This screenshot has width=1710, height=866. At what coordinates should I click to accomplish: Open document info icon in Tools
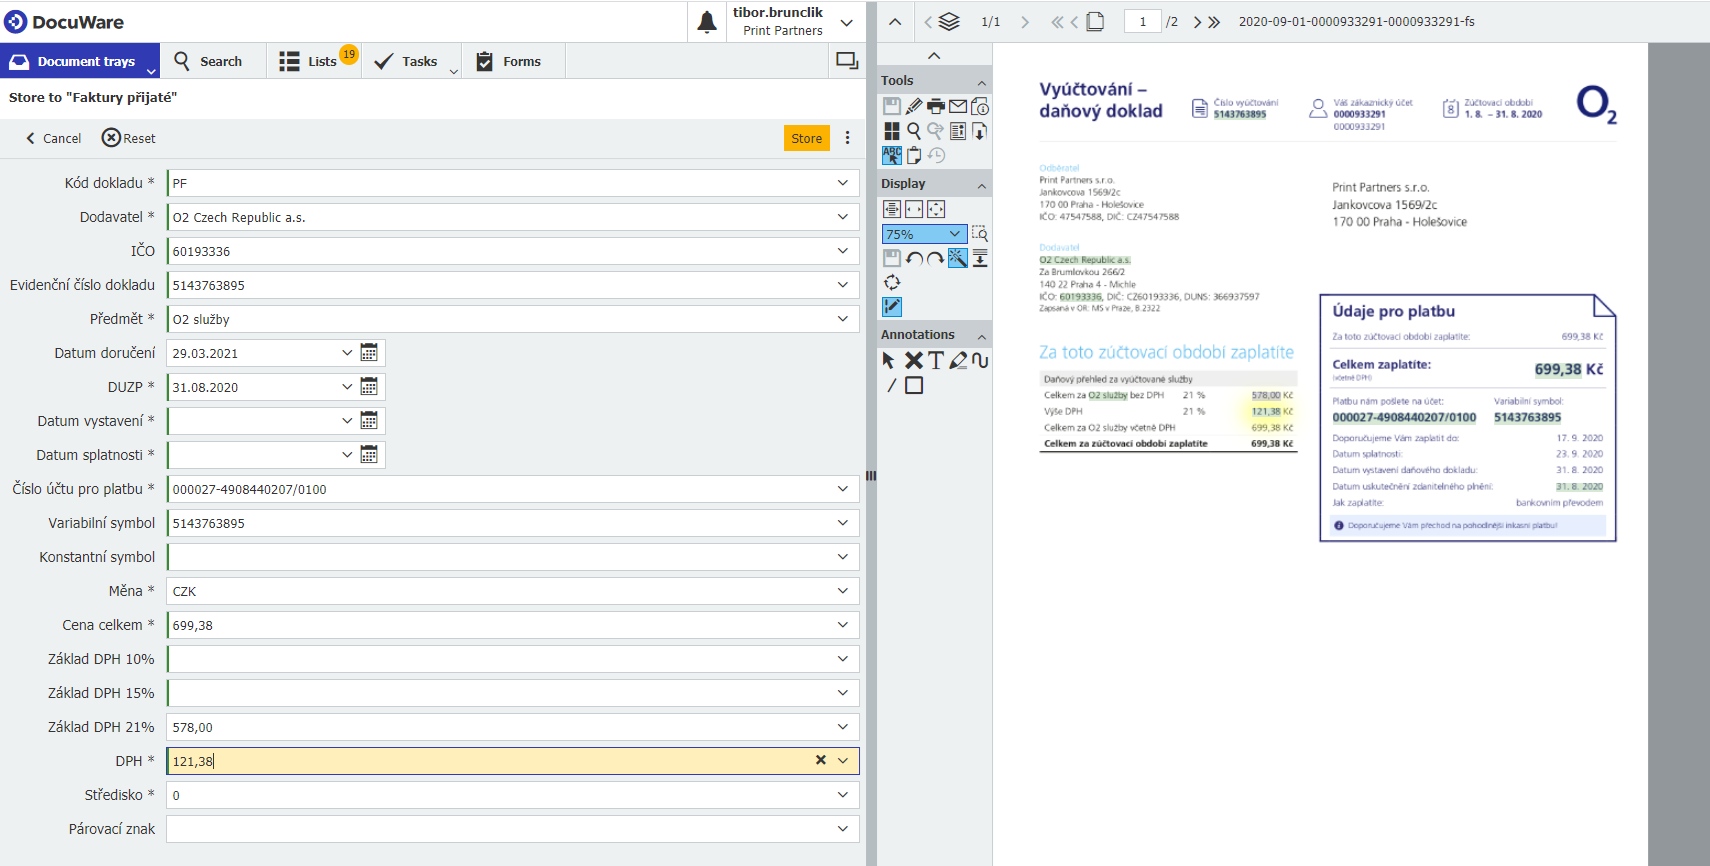[x=980, y=106]
